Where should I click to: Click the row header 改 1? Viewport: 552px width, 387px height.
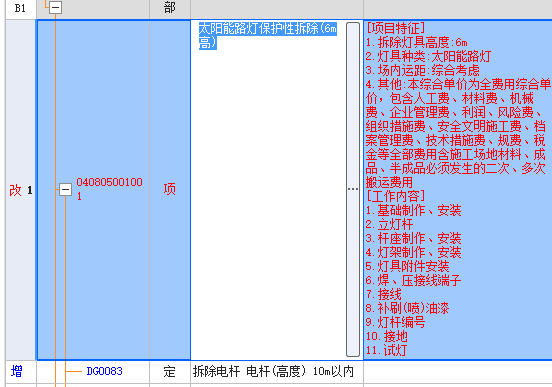click(x=21, y=190)
